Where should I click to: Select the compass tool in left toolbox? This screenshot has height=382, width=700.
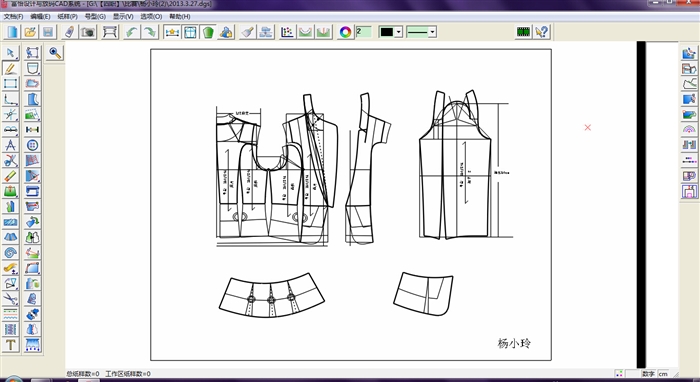(10, 145)
